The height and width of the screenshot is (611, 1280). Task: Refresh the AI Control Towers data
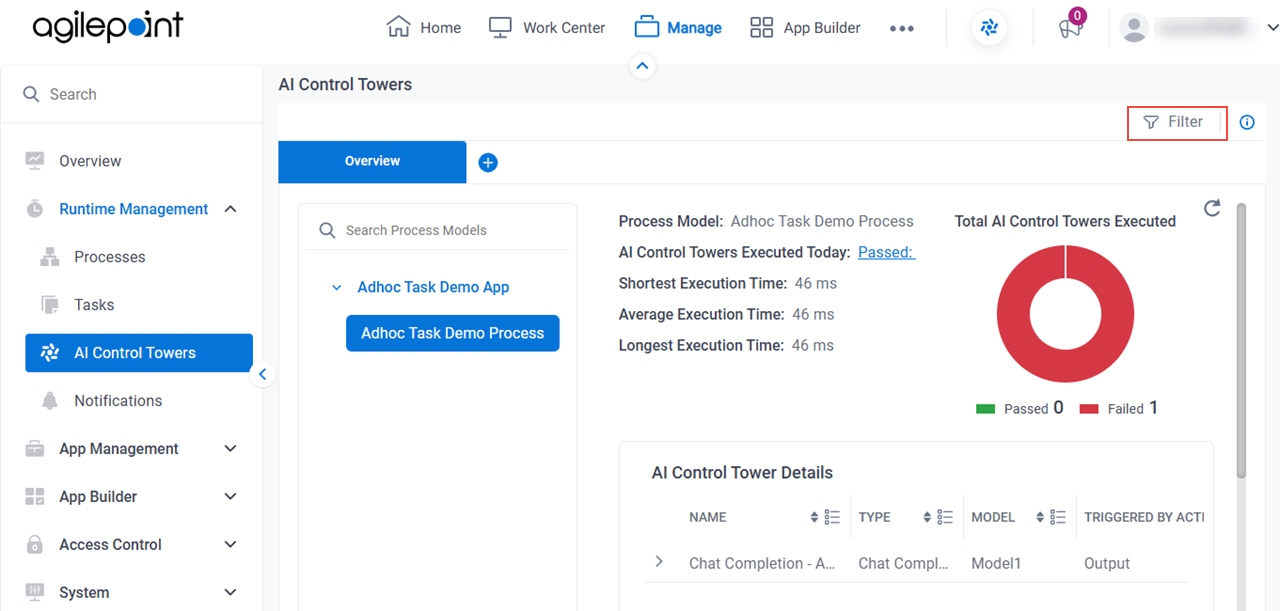1212,208
